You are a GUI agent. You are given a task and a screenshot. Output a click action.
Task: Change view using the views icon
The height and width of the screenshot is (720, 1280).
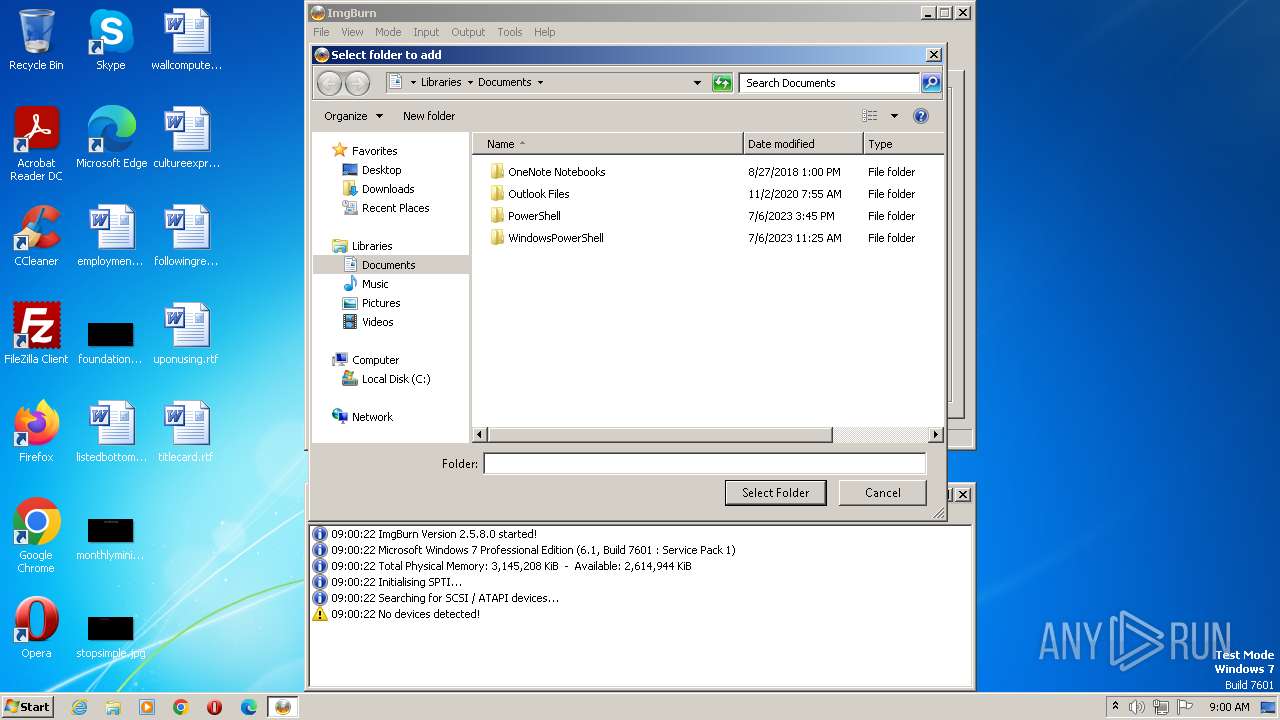click(x=870, y=116)
